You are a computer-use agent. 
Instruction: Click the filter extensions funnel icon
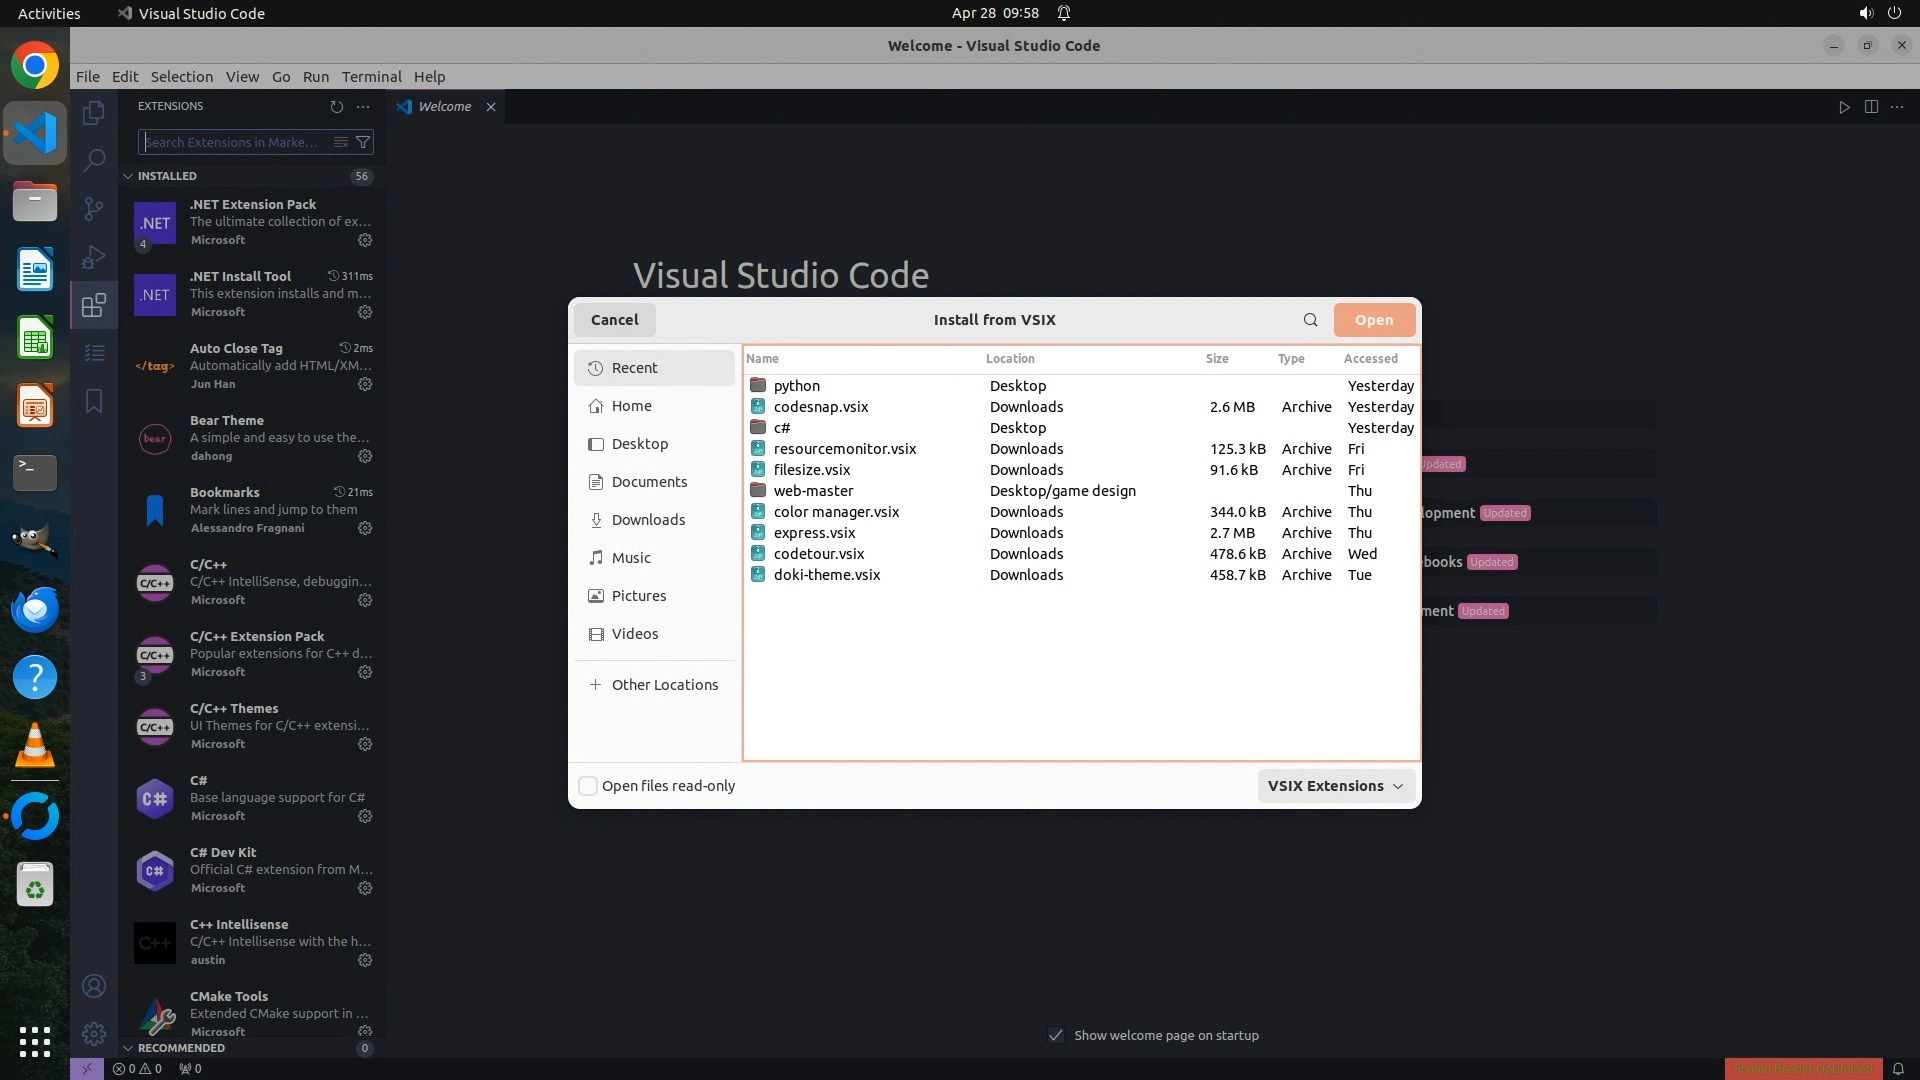pyautogui.click(x=364, y=142)
